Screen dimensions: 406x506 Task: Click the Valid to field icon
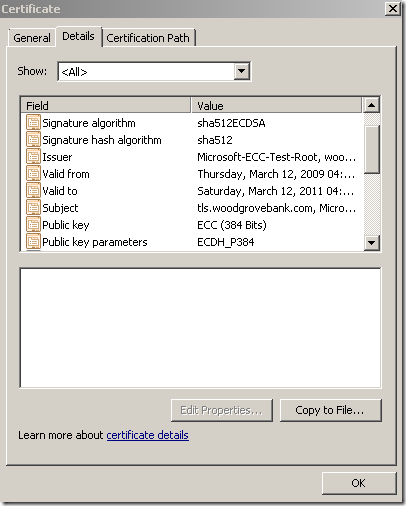[33, 191]
